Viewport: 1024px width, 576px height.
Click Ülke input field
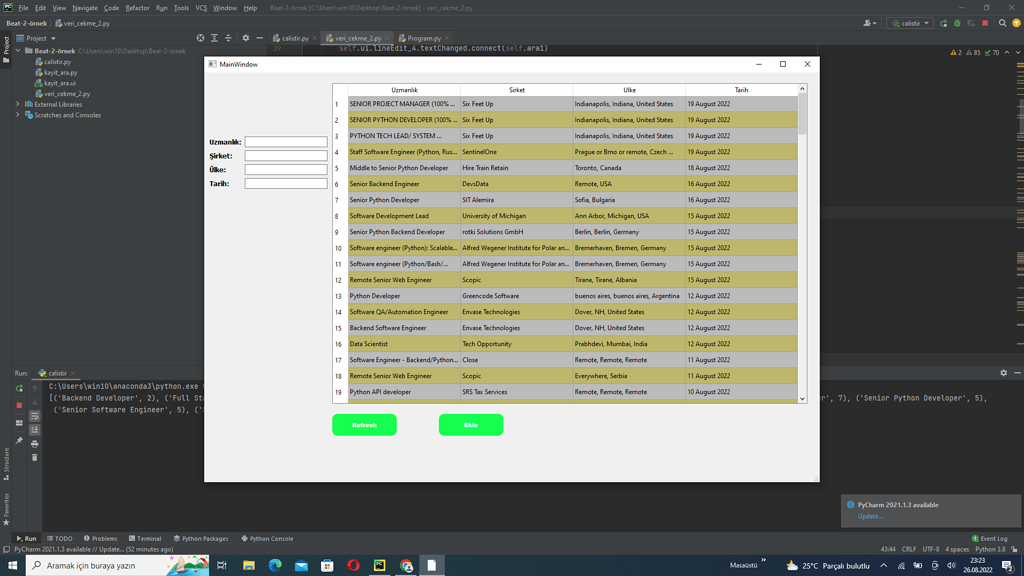286,170
